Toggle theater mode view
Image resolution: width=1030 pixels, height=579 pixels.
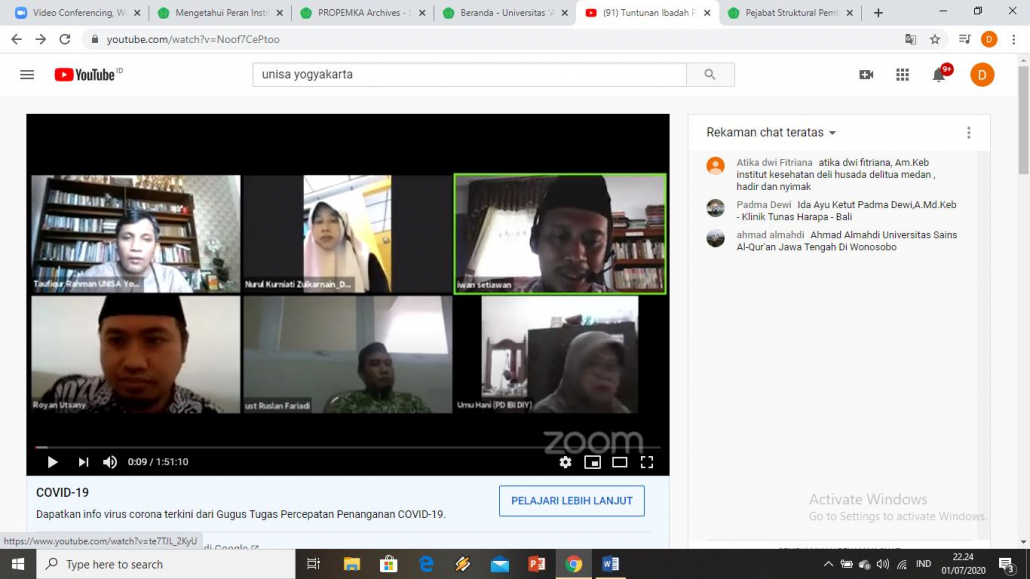619,462
